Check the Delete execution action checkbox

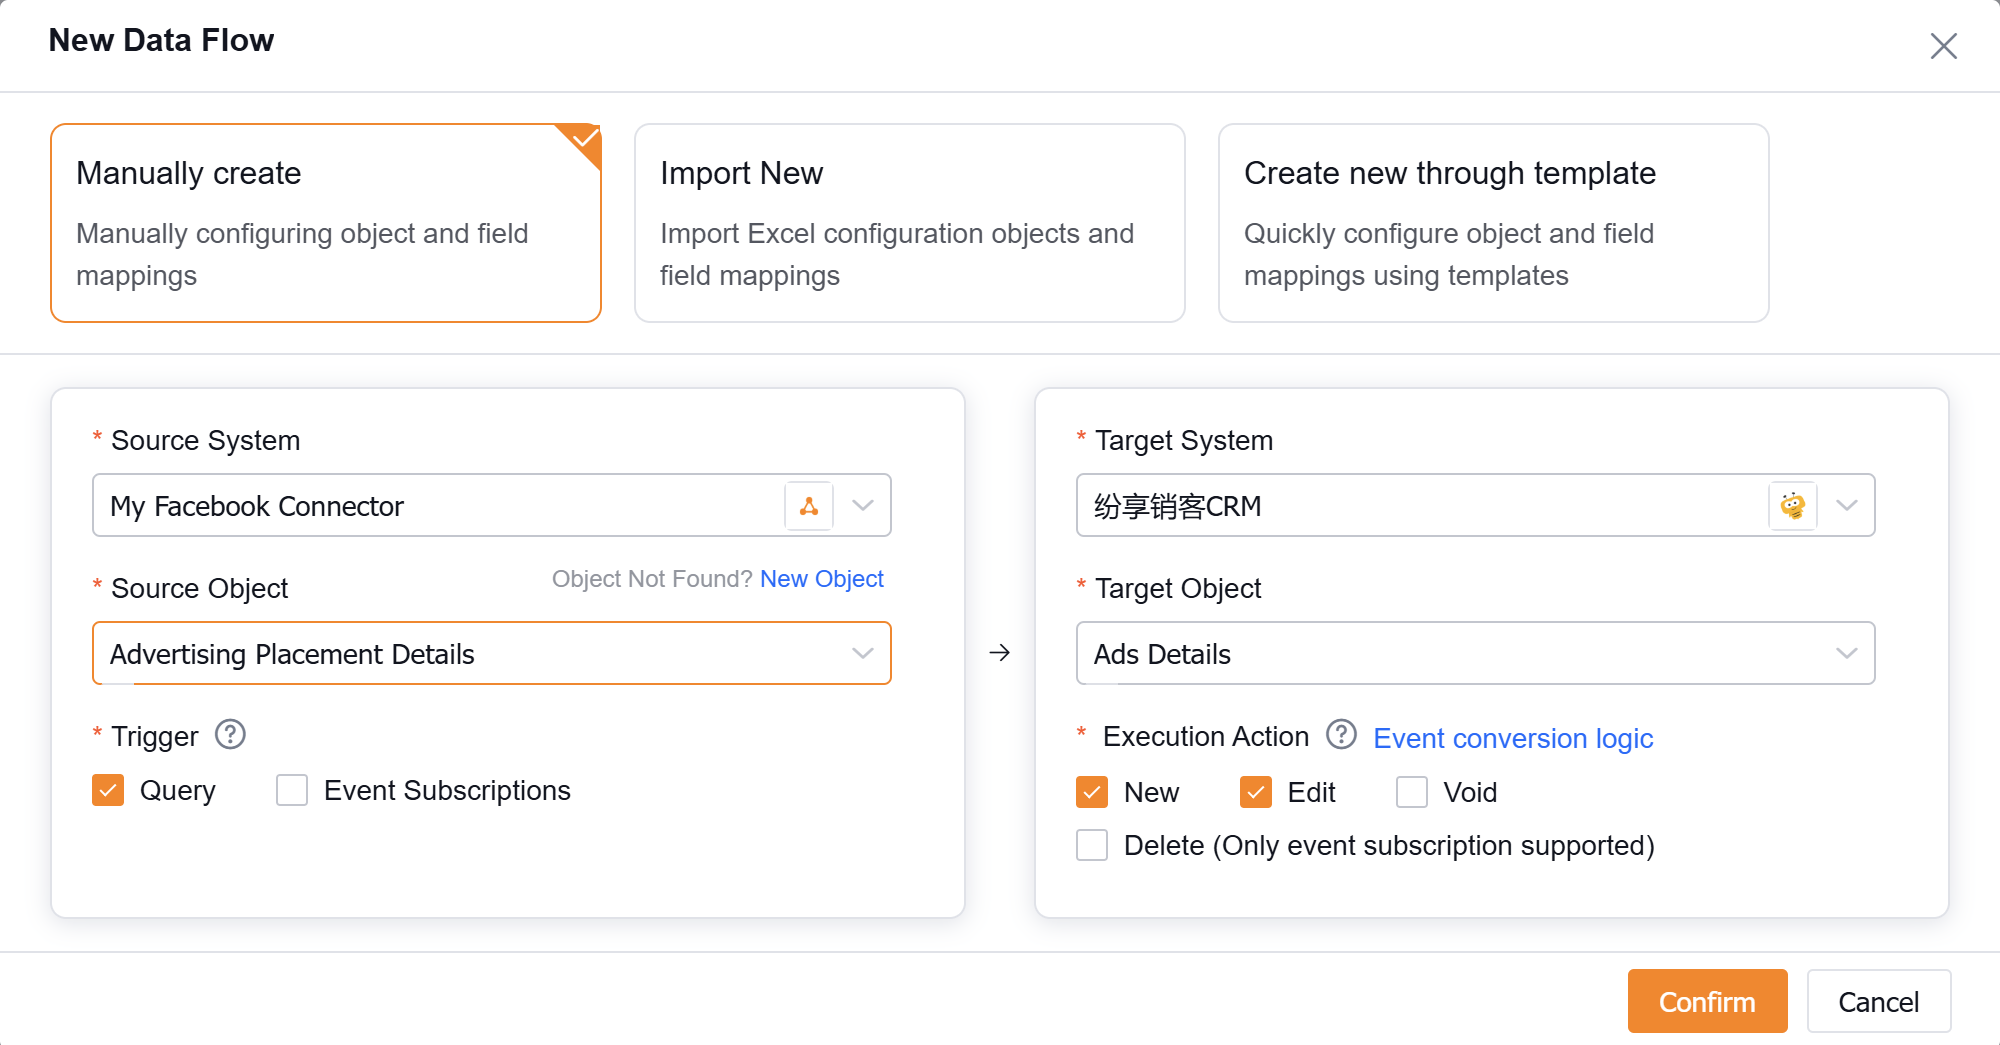point(1092,845)
